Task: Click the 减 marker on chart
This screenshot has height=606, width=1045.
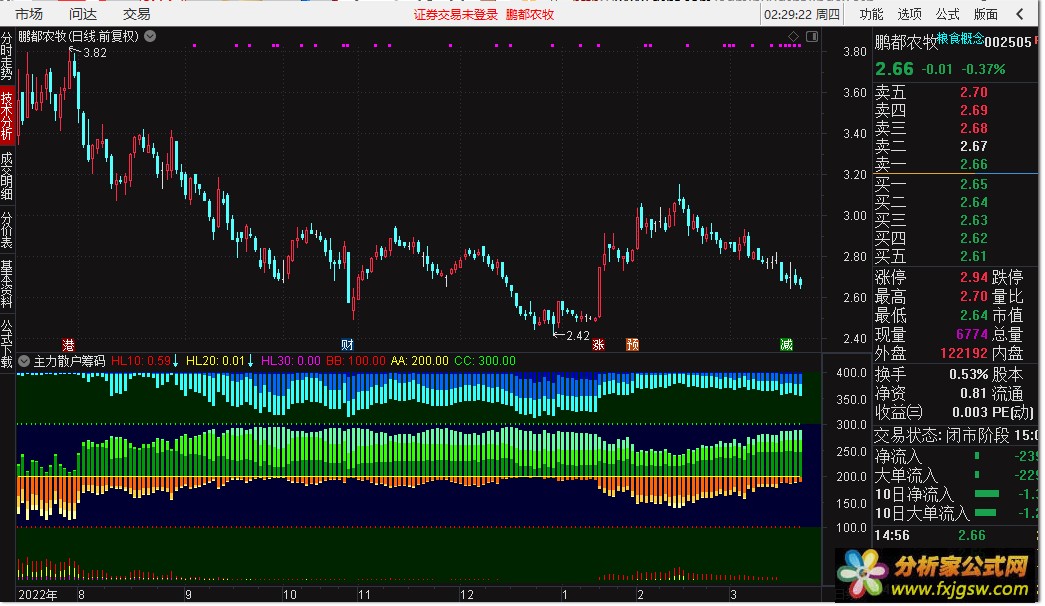Action: (x=786, y=345)
